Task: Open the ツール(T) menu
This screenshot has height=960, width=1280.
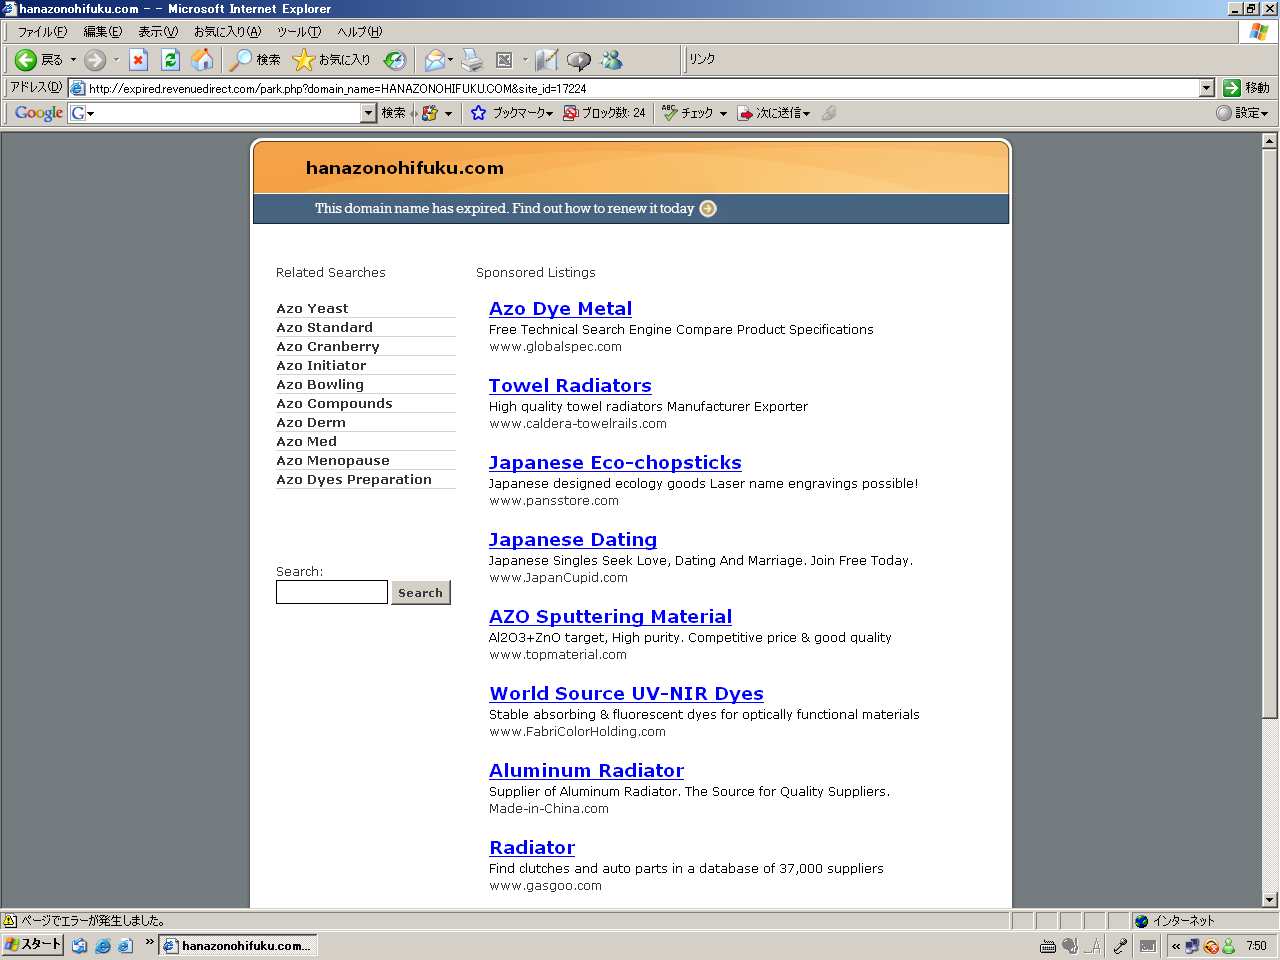Action: [x=299, y=32]
